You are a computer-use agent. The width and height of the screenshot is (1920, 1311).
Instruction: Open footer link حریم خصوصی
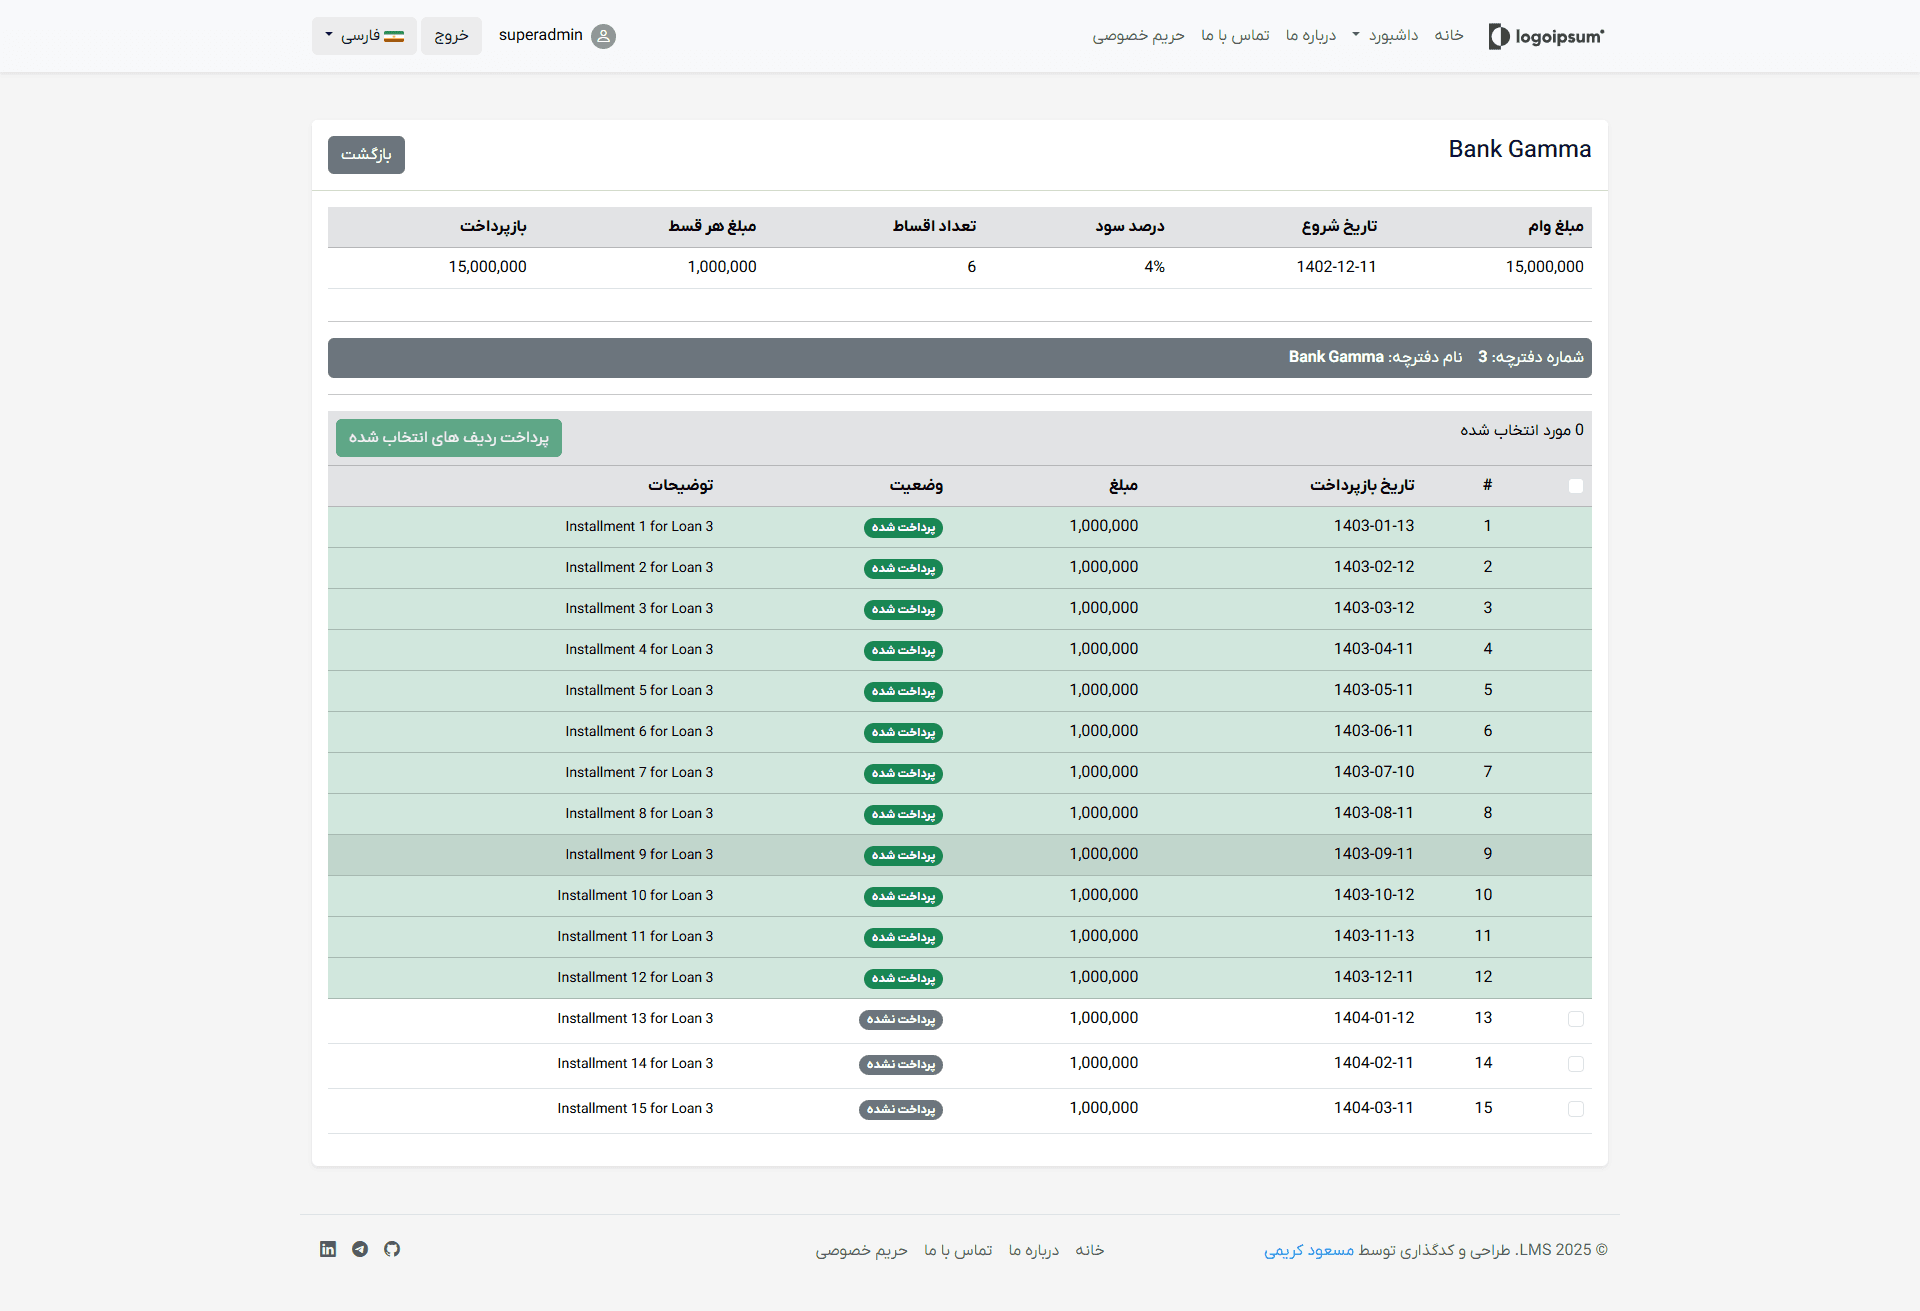[862, 1250]
